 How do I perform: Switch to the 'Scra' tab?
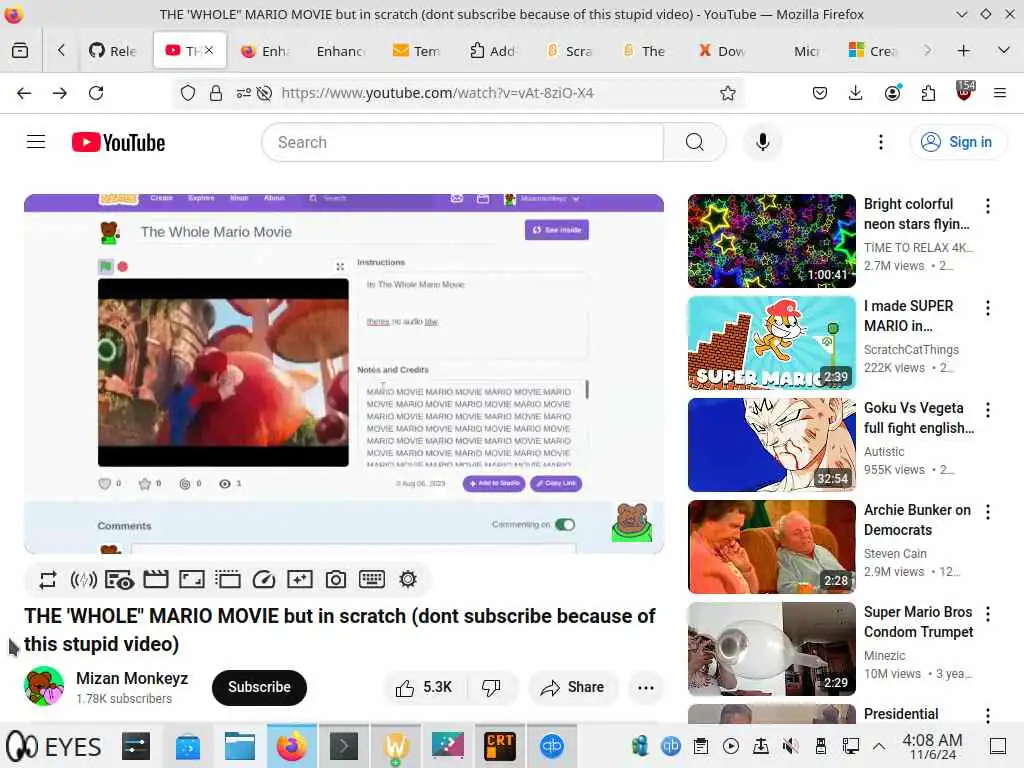[571, 50]
